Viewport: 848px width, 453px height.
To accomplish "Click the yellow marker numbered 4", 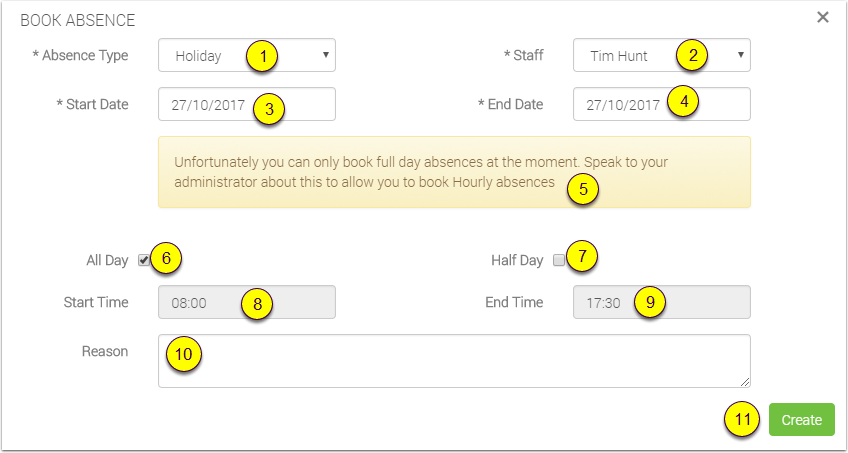I will click(x=682, y=102).
